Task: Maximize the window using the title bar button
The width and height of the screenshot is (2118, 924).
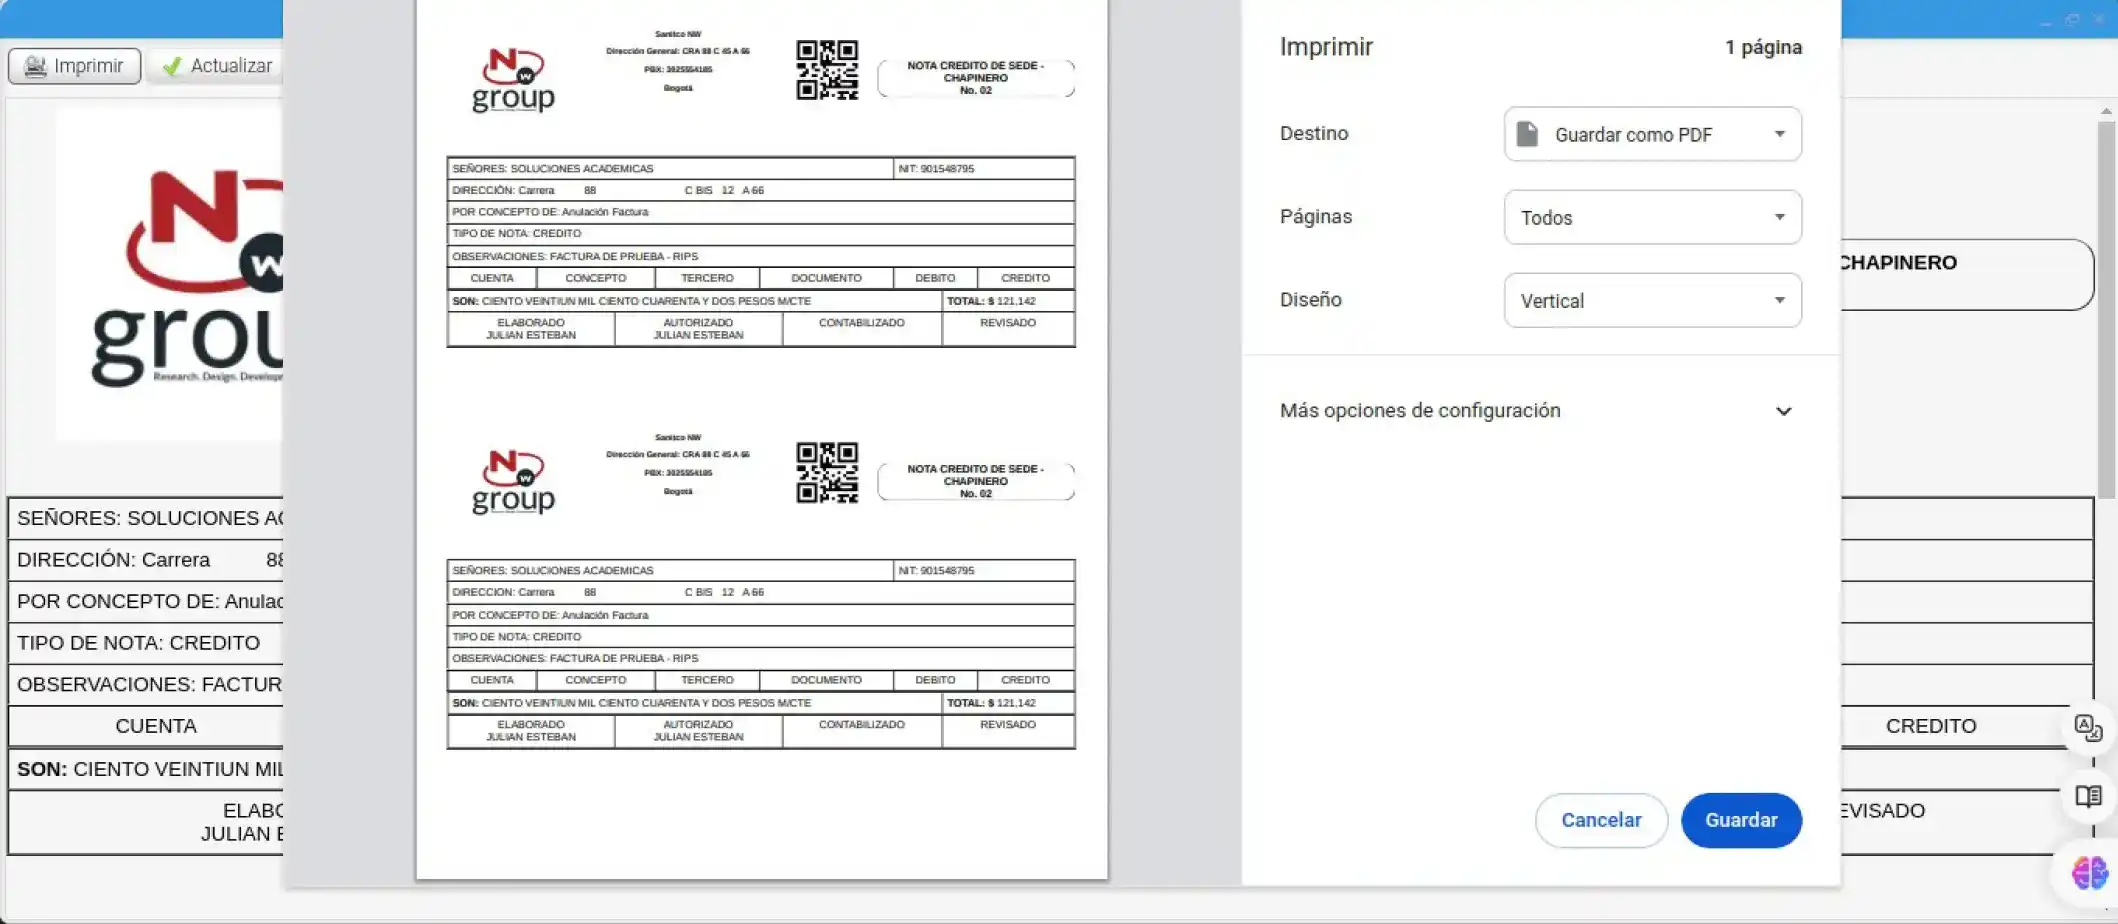Action: coord(2072,19)
